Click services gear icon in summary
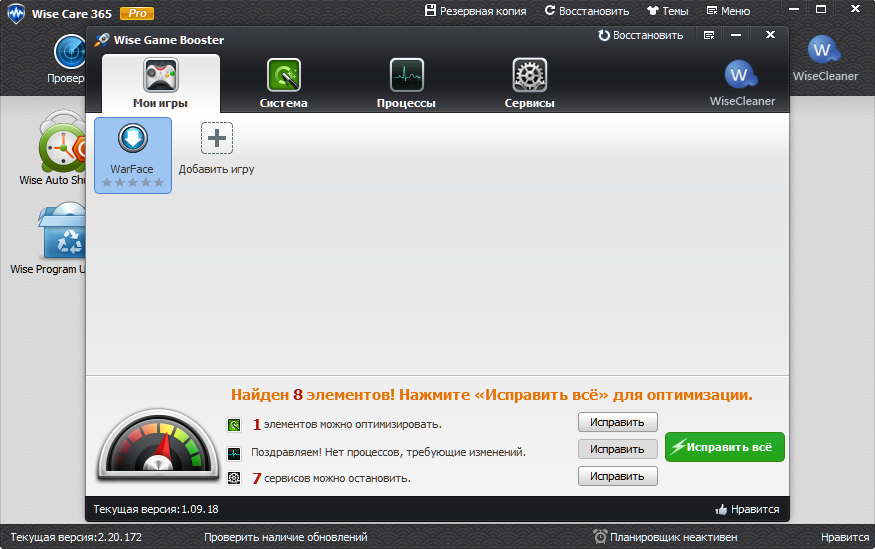 click(234, 478)
